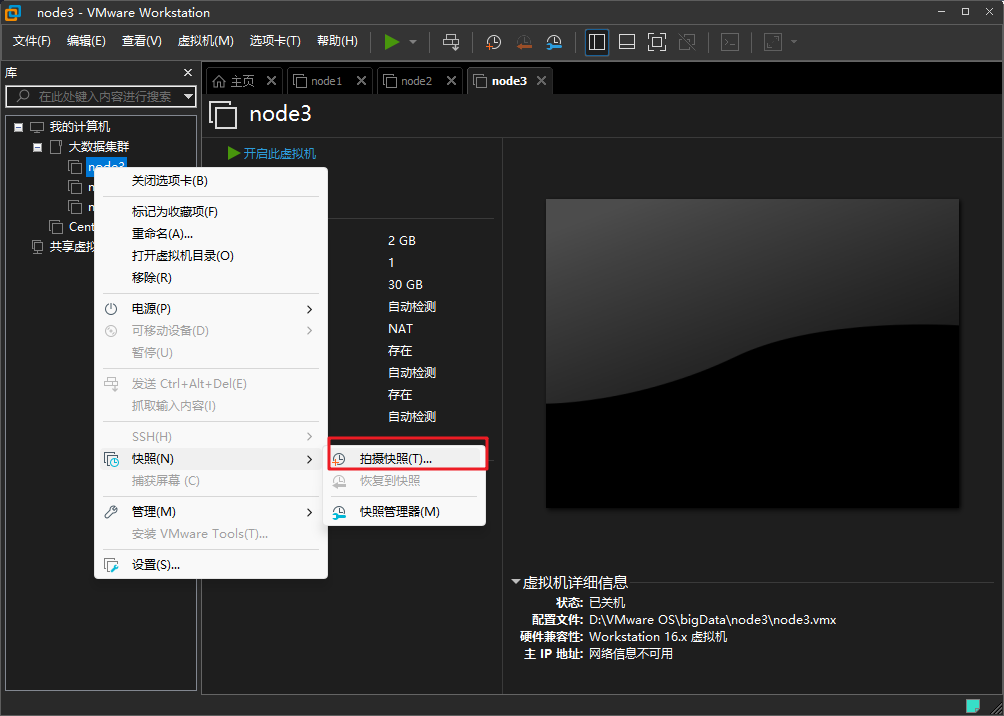Click the console view toolbar icon
Viewport: 1004px width, 716px height.
click(x=730, y=42)
